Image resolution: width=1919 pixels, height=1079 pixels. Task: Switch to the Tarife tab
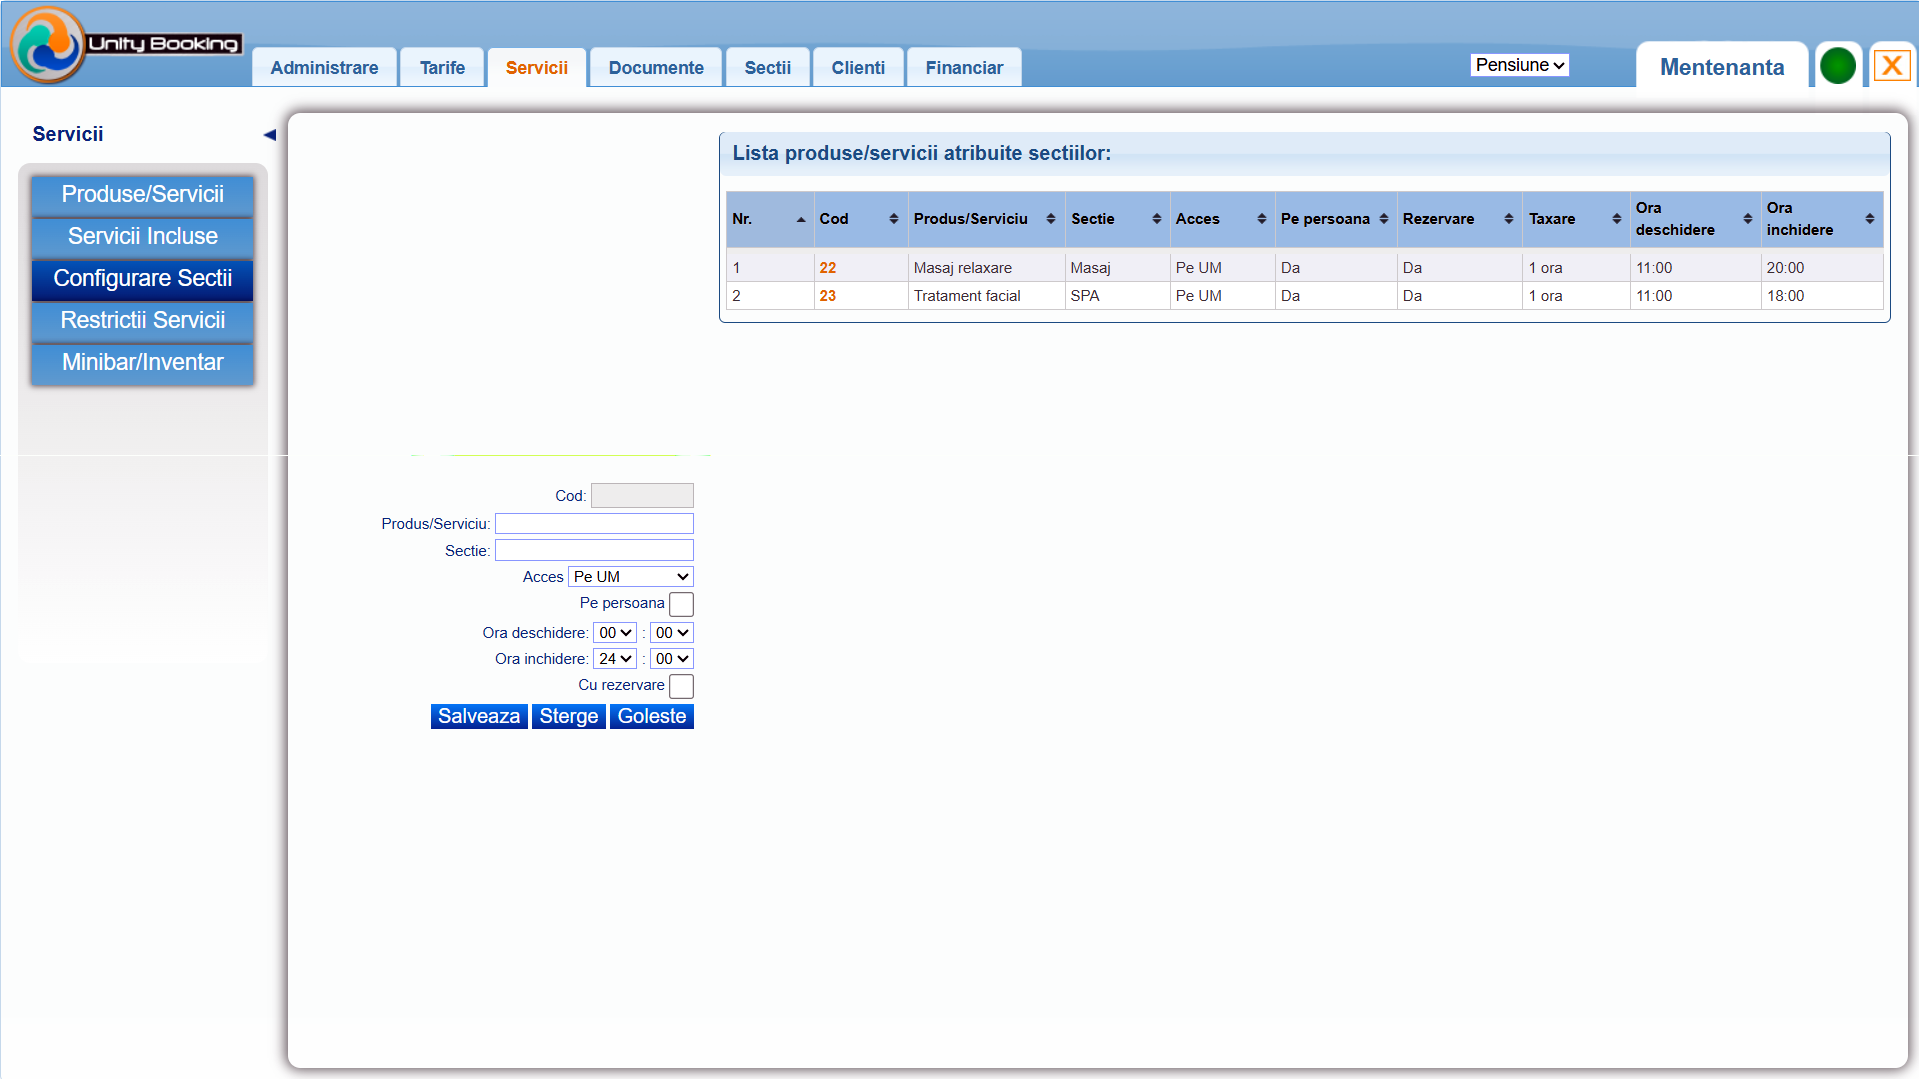pos(442,68)
